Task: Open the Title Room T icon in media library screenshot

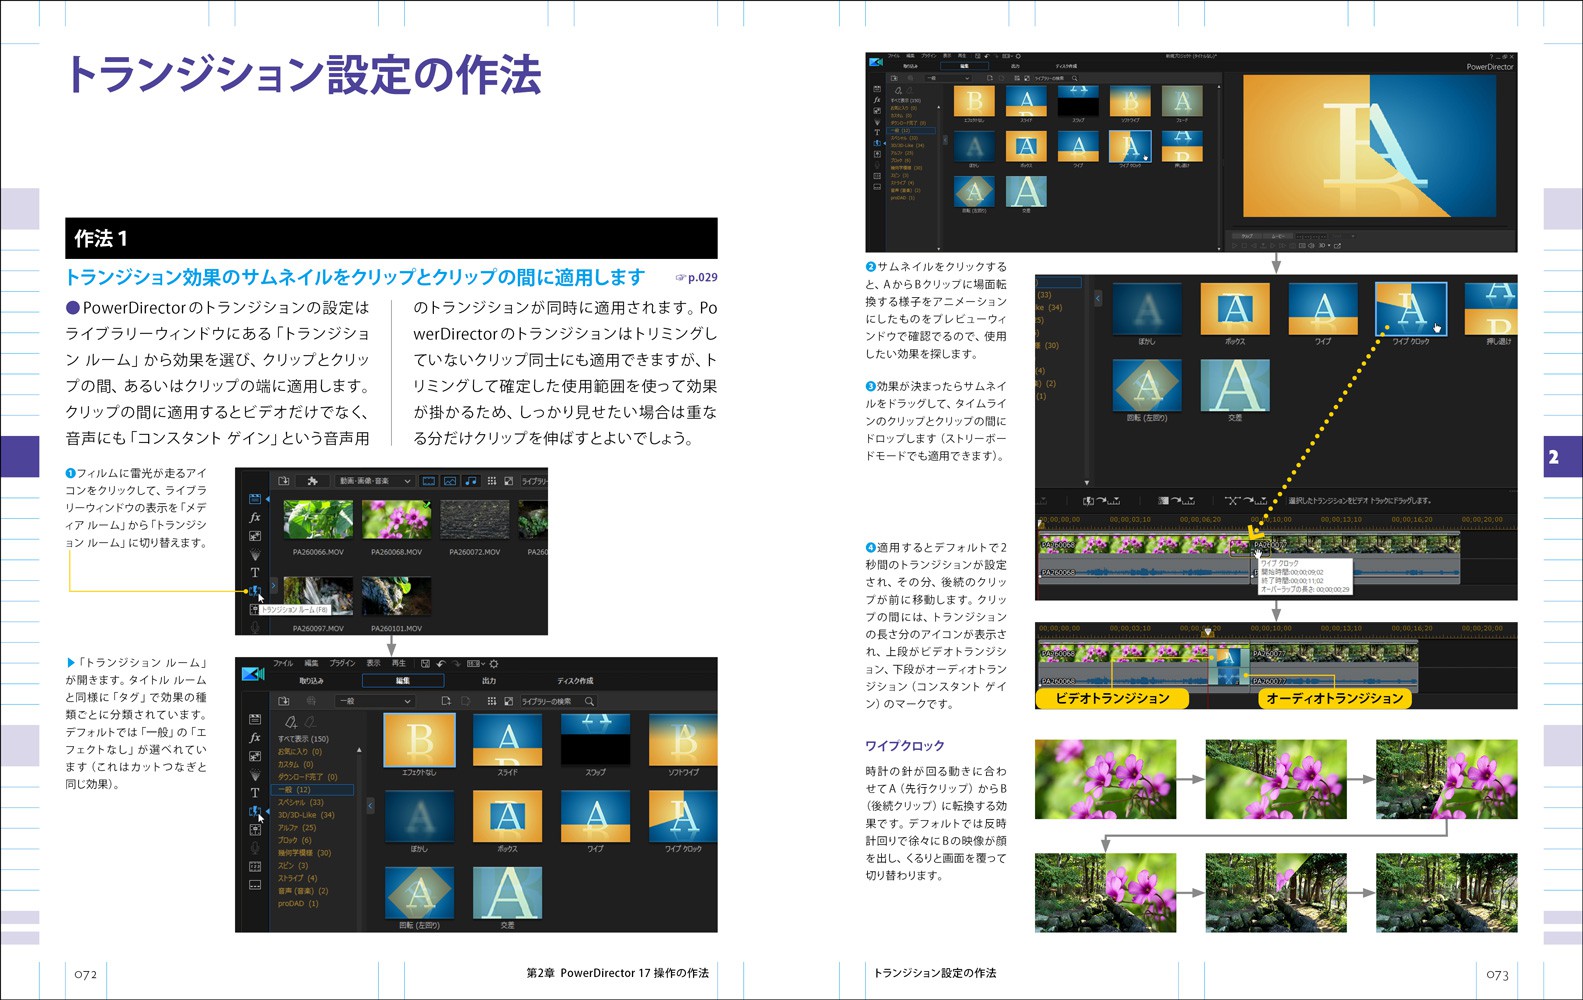Action: tap(255, 572)
